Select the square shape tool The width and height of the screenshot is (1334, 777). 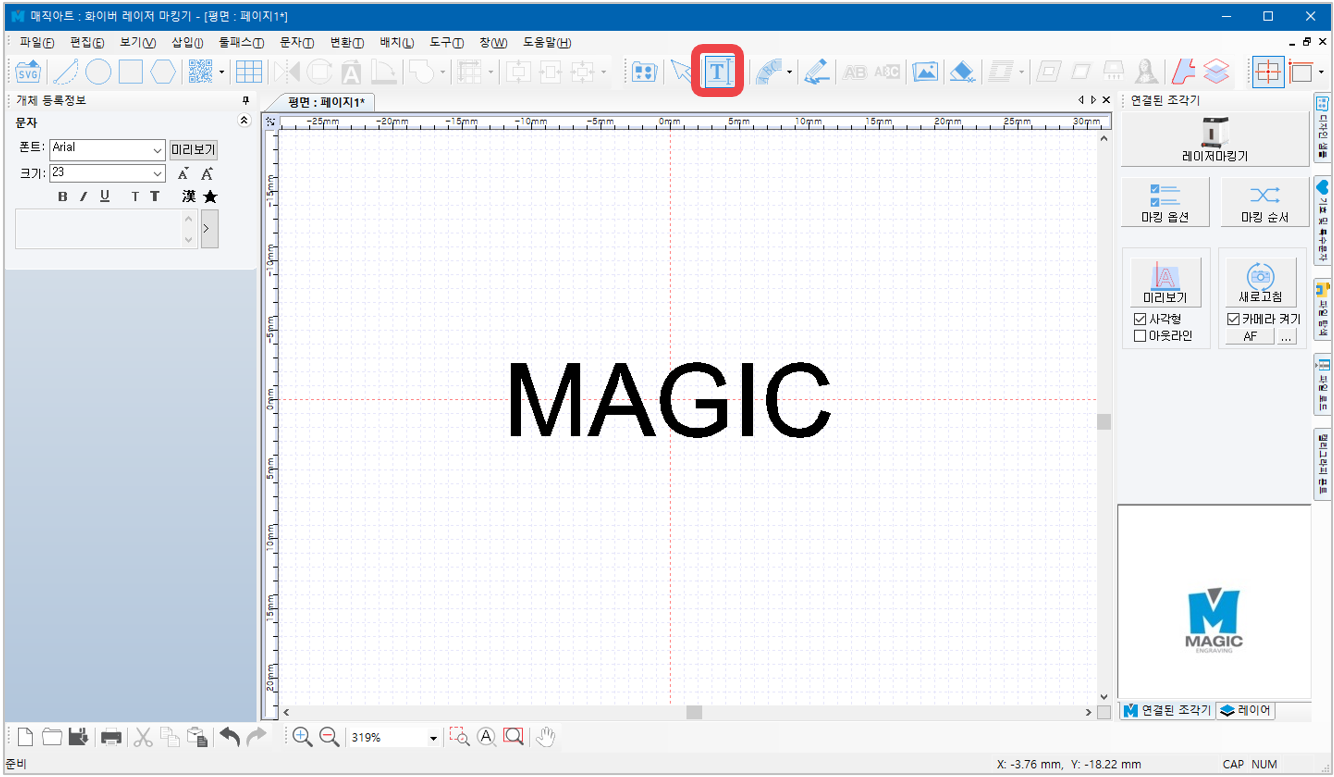131,72
